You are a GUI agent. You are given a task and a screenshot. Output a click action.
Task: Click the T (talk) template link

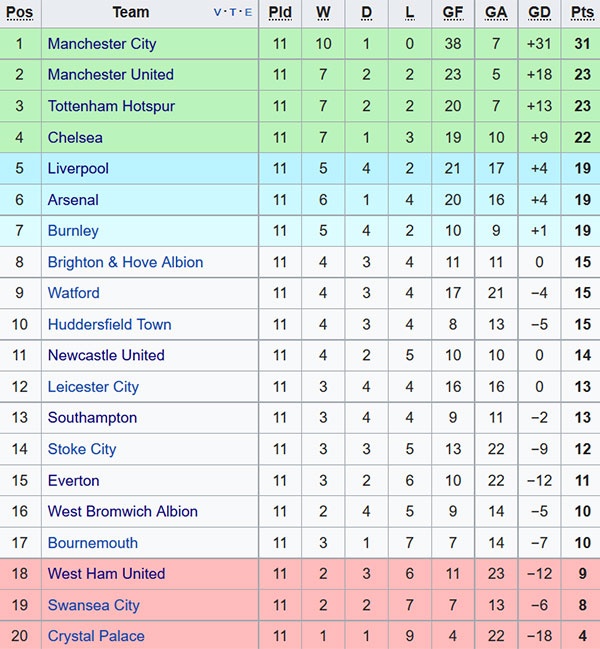(234, 13)
